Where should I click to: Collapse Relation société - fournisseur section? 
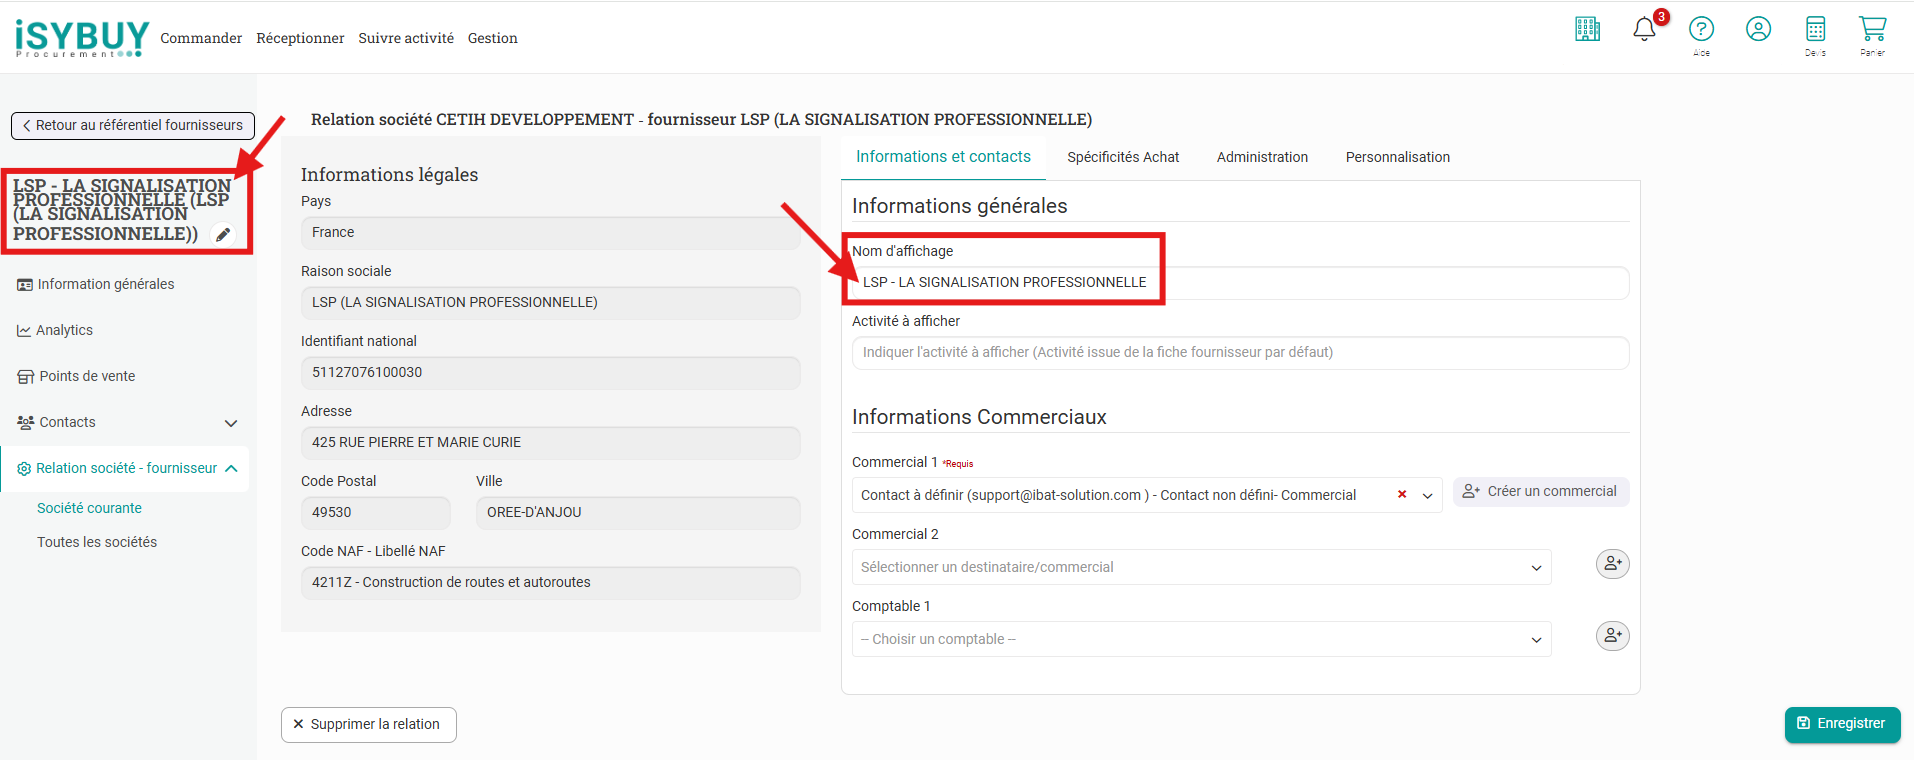point(127,468)
